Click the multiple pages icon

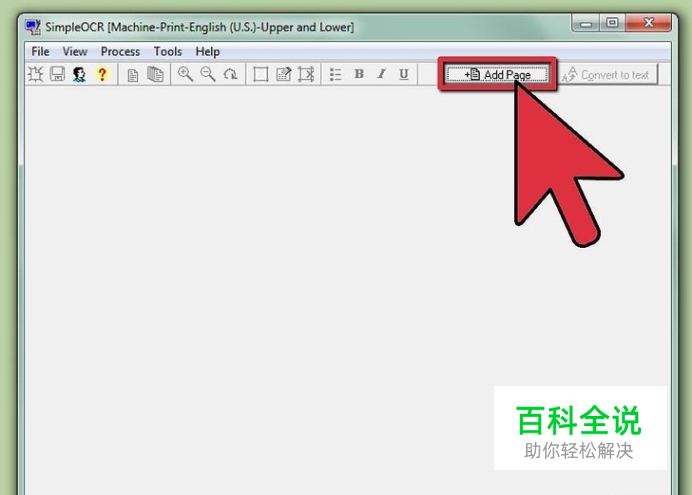click(155, 74)
